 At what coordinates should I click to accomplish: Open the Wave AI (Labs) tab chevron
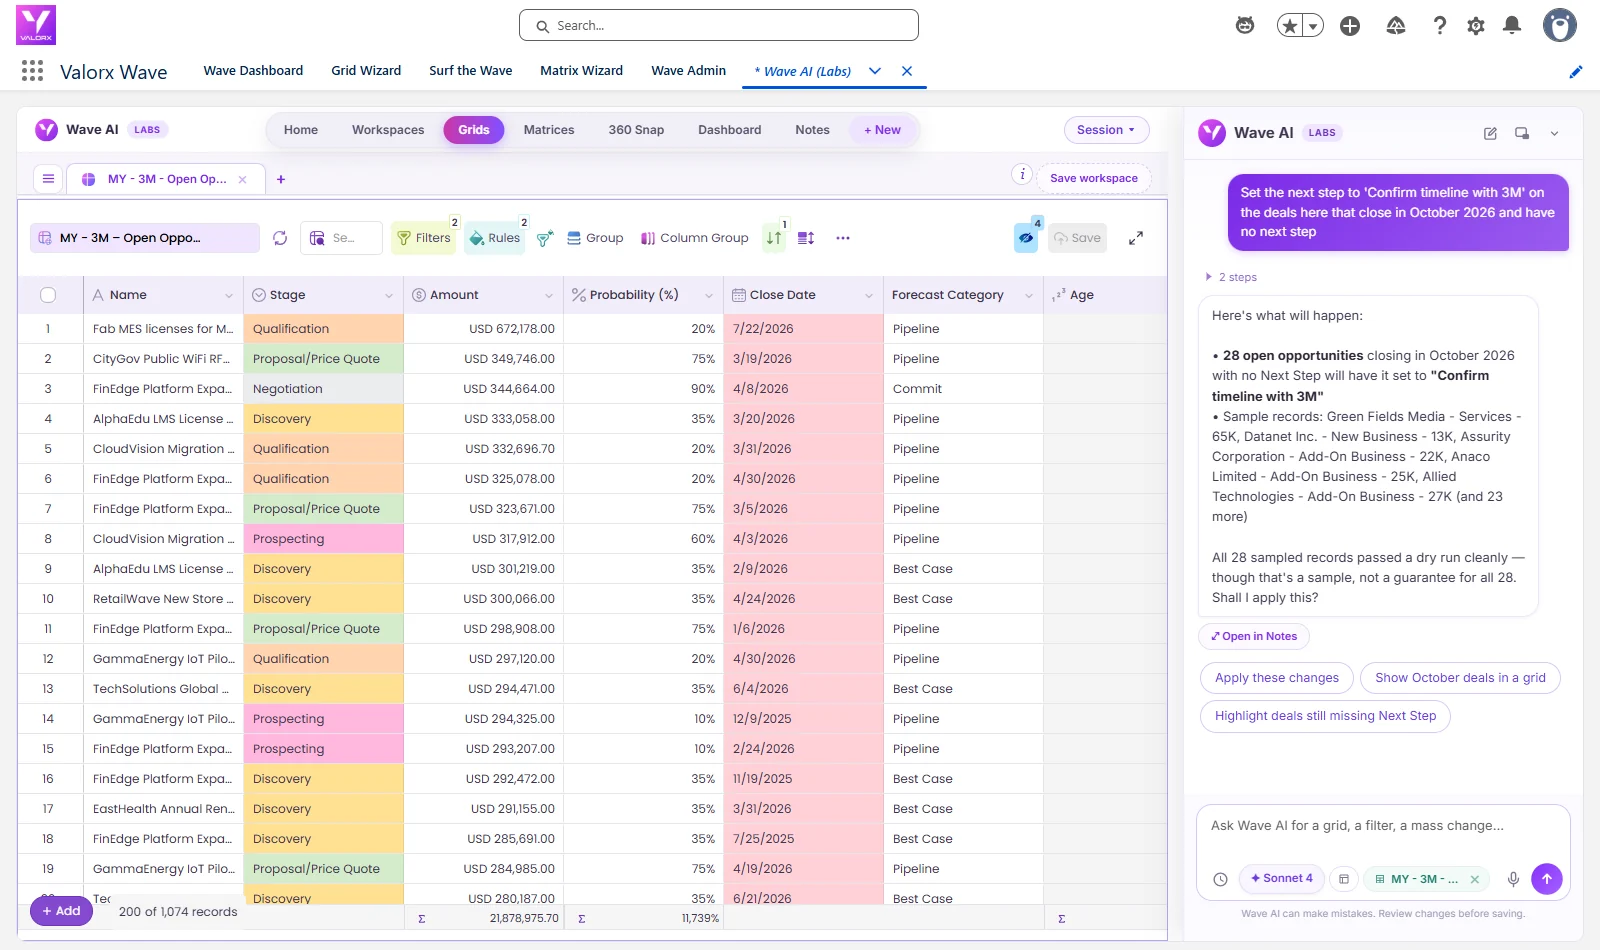pyautogui.click(x=875, y=71)
